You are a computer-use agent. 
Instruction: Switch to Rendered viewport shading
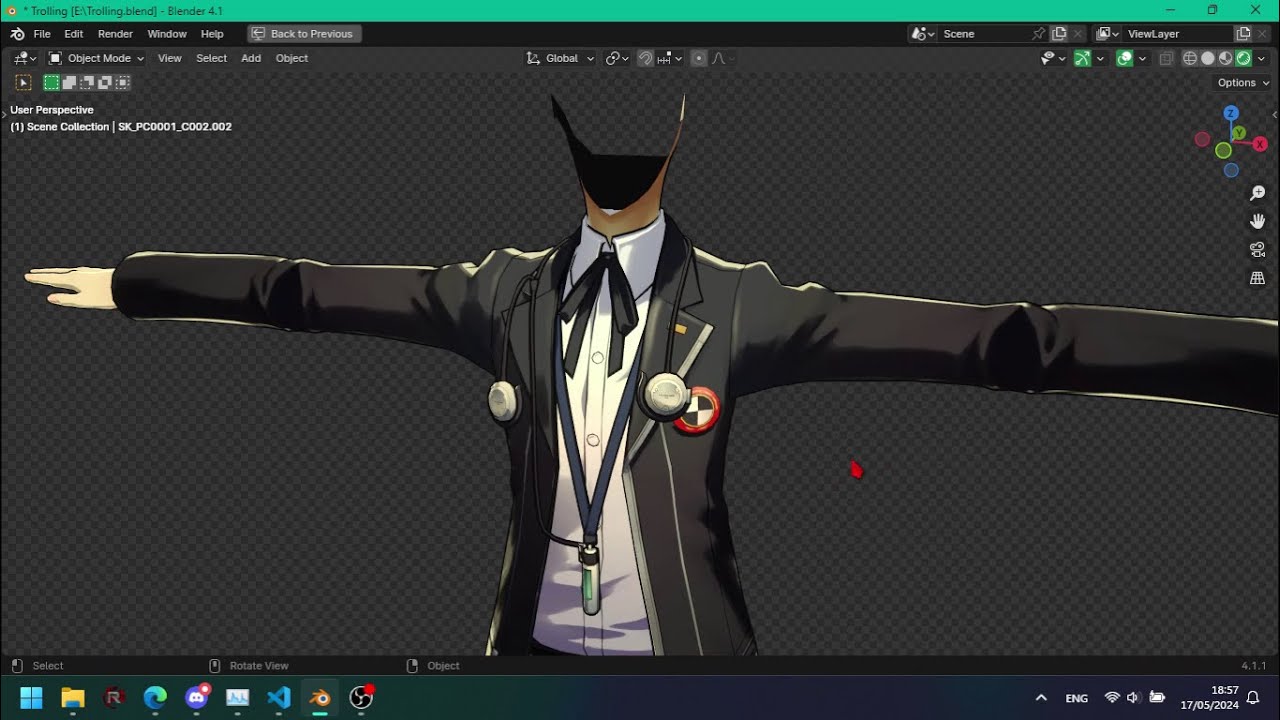click(x=1244, y=58)
